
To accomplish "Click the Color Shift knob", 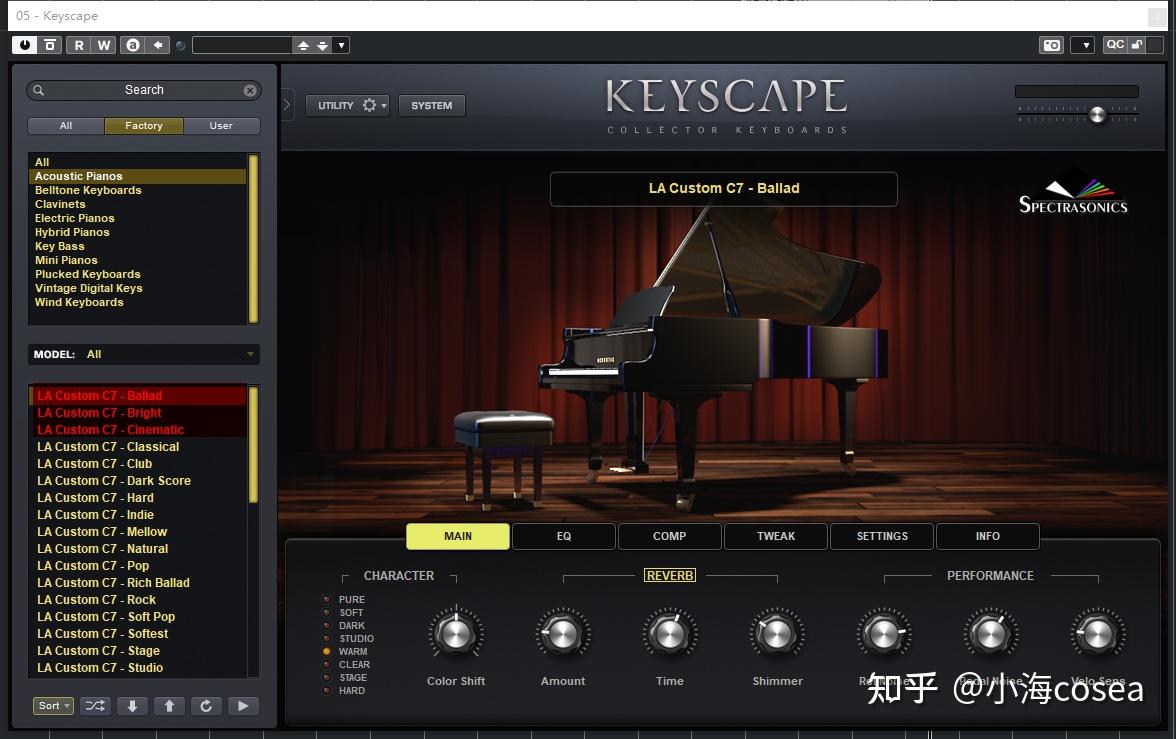I will pos(456,634).
